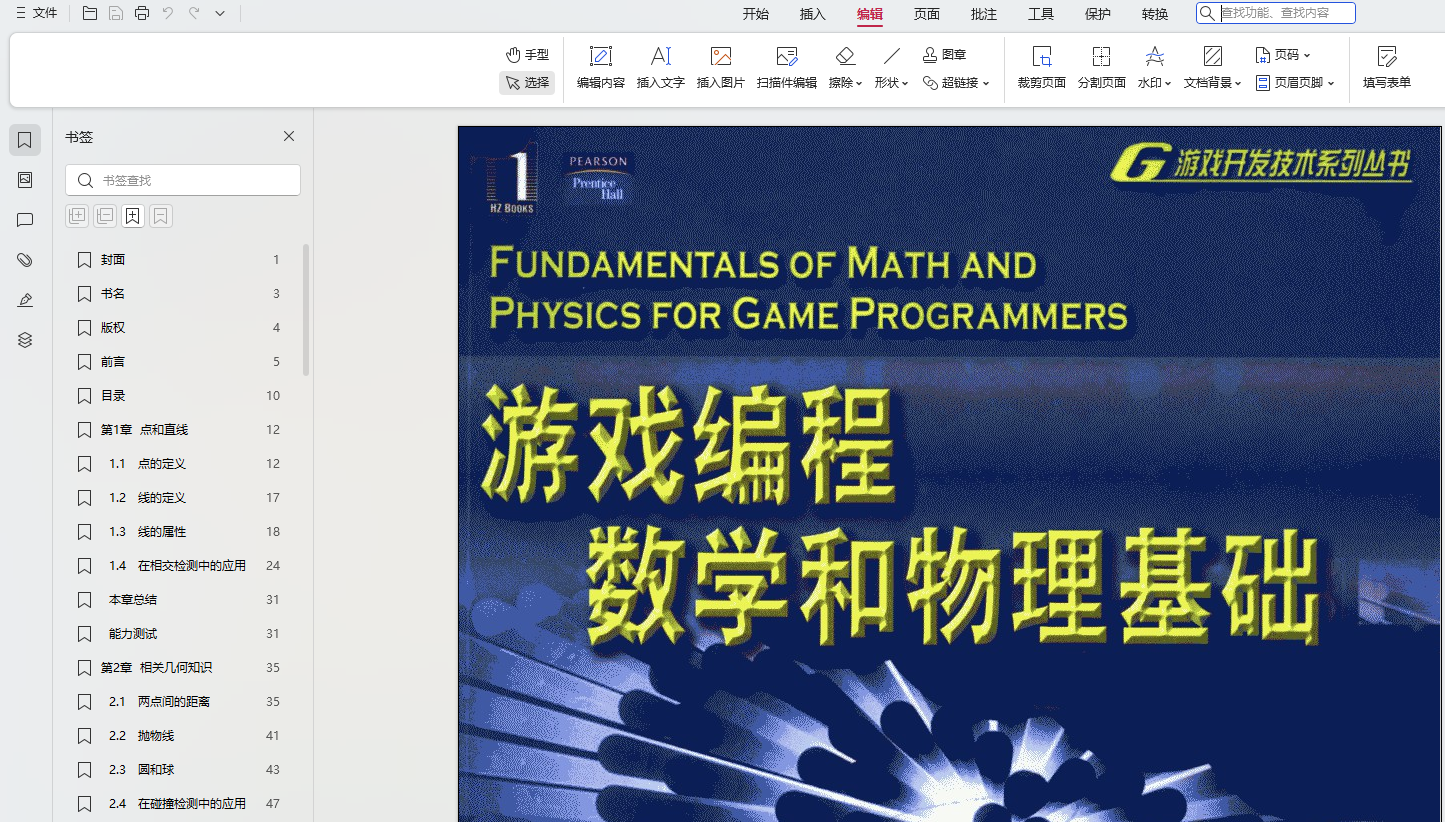This screenshot has height=822, width=1445.
Task: Click the redo arrow icon
Action: point(194,13)
